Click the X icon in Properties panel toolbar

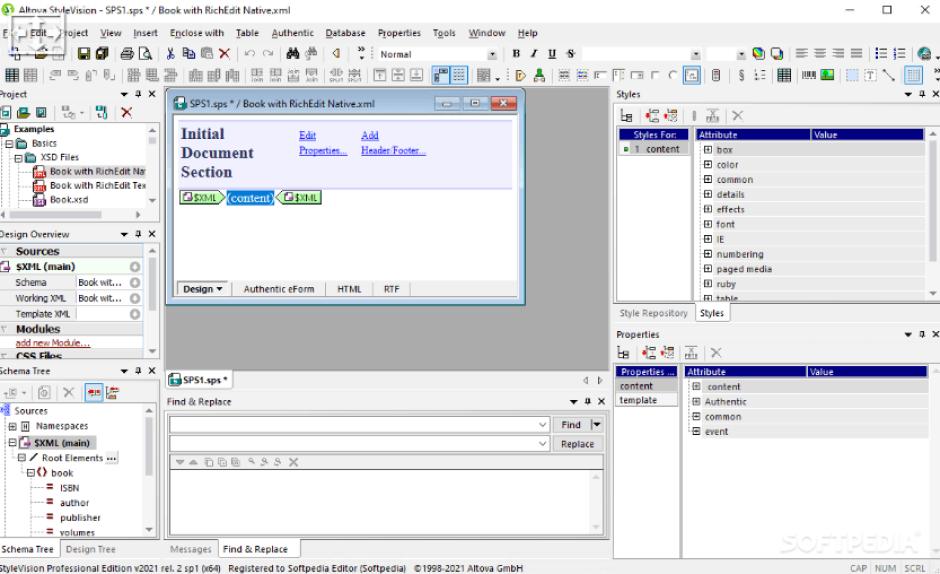click(716, 353)
